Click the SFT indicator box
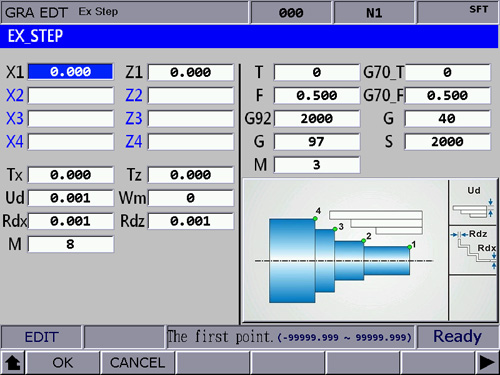Image resolution: width=500 pixels, height=375 pixels. 458,12
